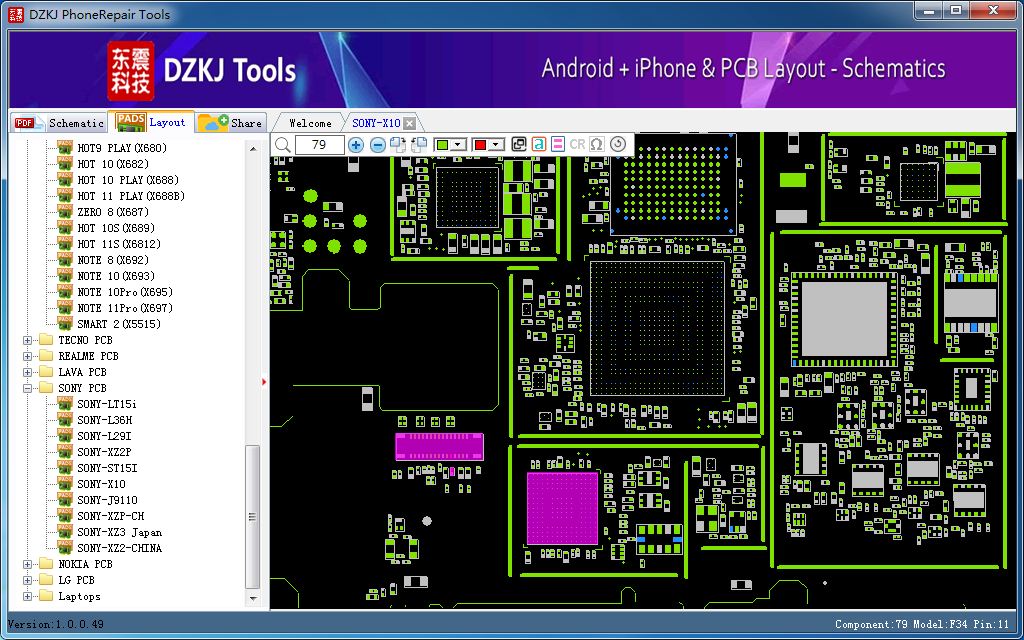Open the Welcome tab
Image resolution: width=1024 pixels, height=640 pixels.
pyautogui.click(x=310, y=123)
